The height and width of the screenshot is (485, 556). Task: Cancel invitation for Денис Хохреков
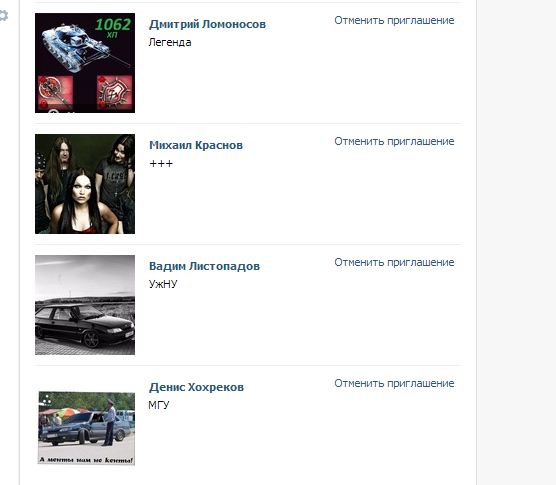tap(394, 383)
